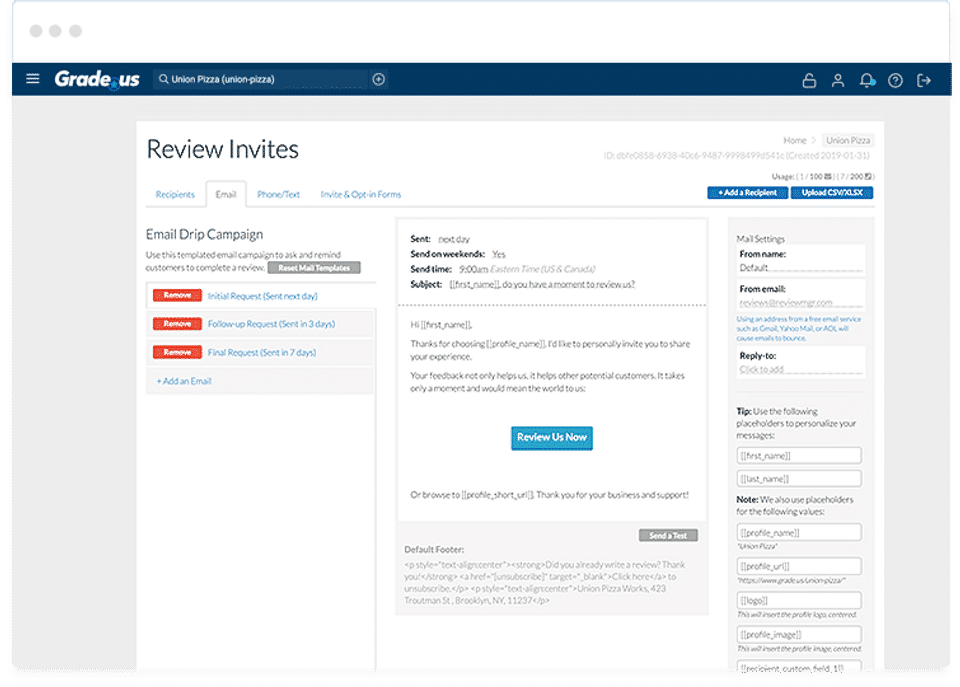Click the From email field
Image resolution: width=960 pixels, height=687 pixels.
(x=800, y=302)
